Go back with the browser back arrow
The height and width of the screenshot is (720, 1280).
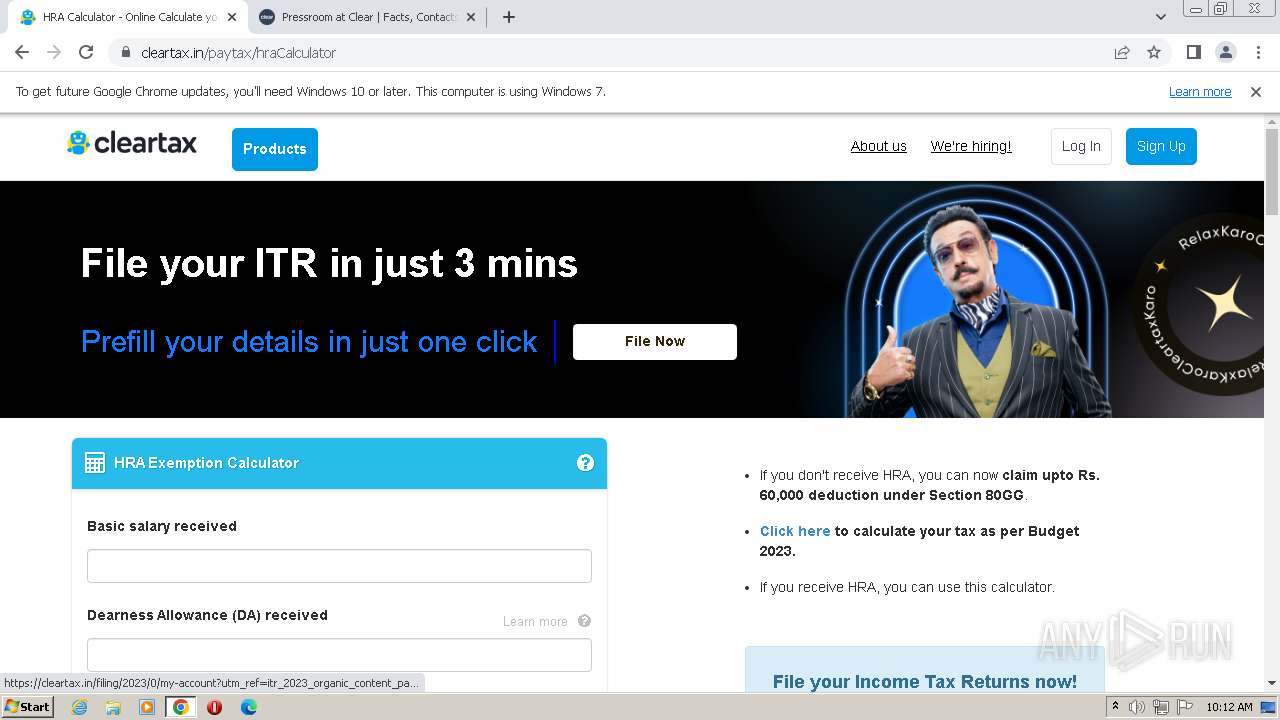tap(22, 52)
